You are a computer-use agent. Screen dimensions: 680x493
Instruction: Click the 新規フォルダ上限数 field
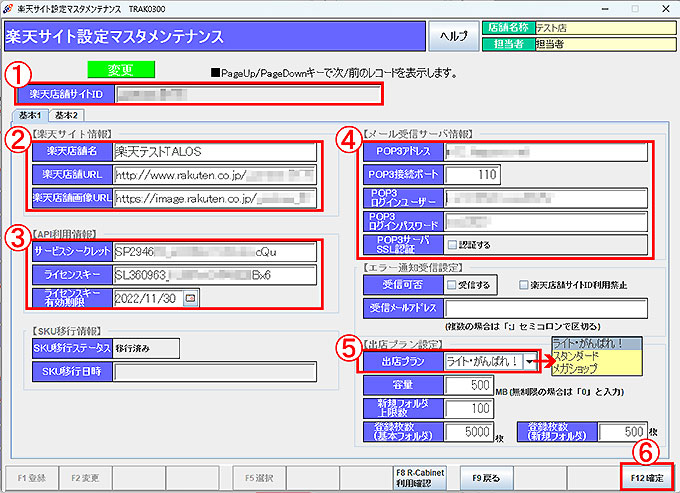(x=468, y=408)
